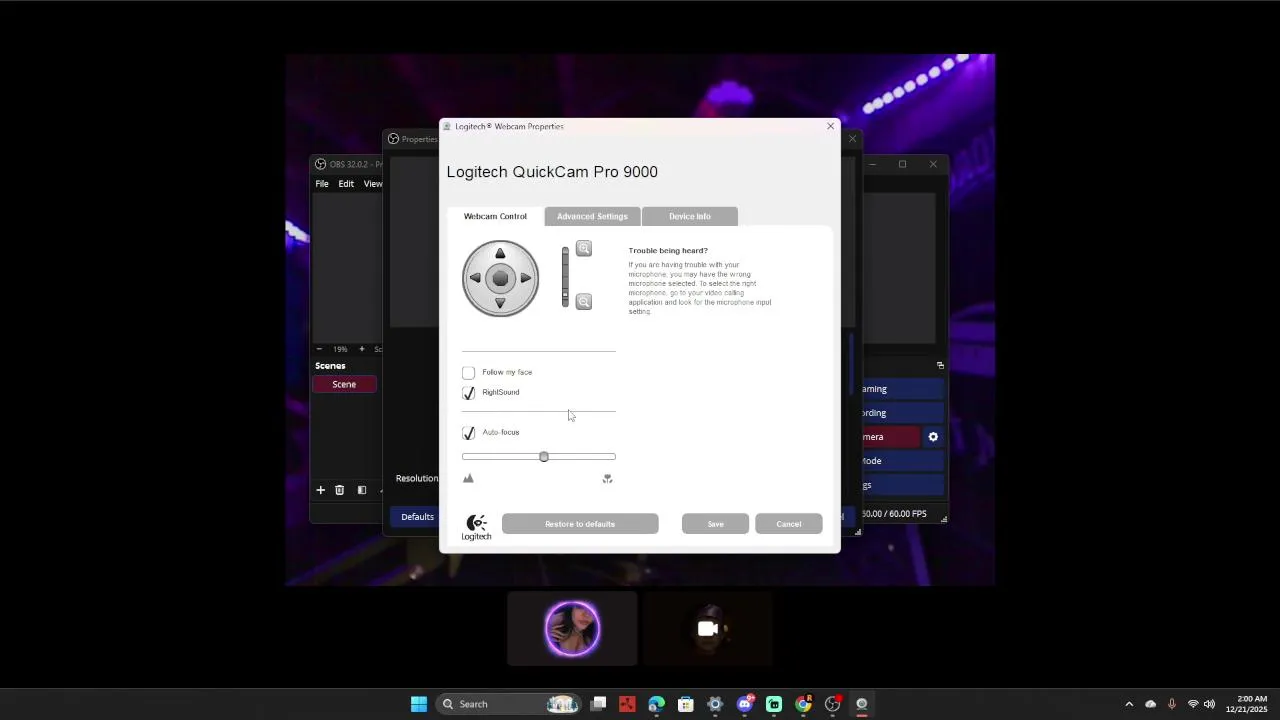Click Restore to defaults button

click(580, 524)
